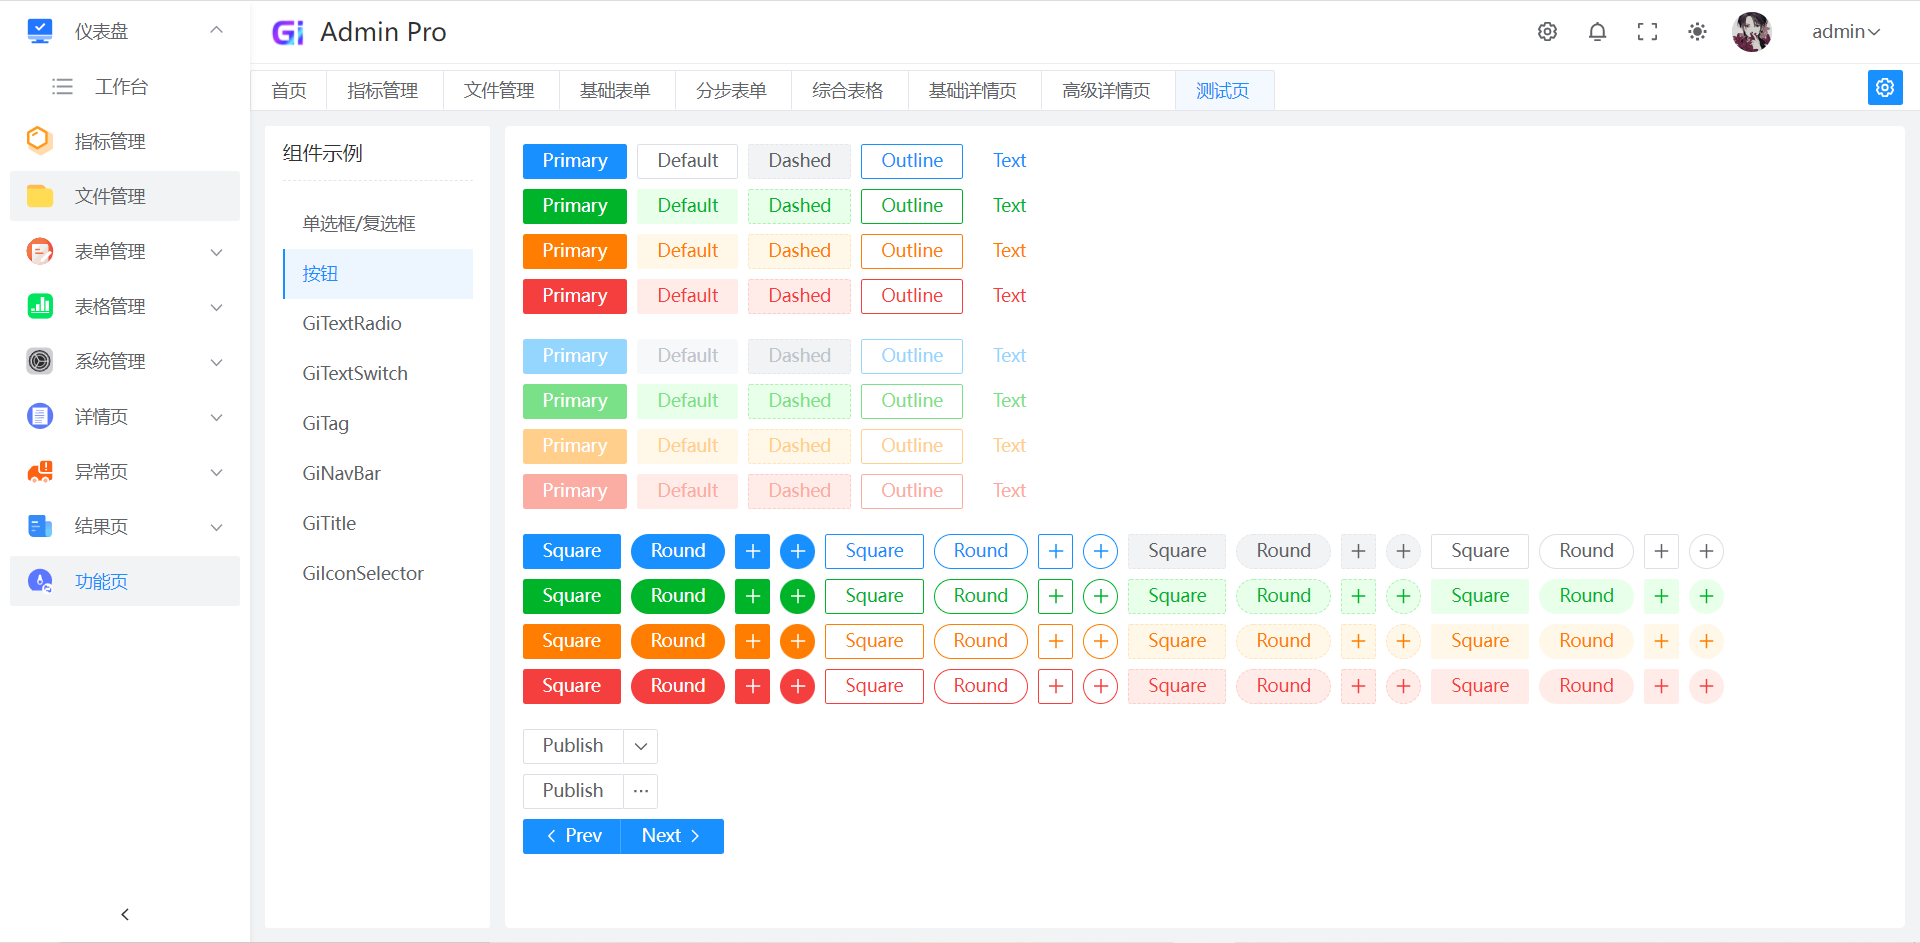
Task: Click the 表格管理 chart icon in sidebar
Action: click(x=39, y=306)
